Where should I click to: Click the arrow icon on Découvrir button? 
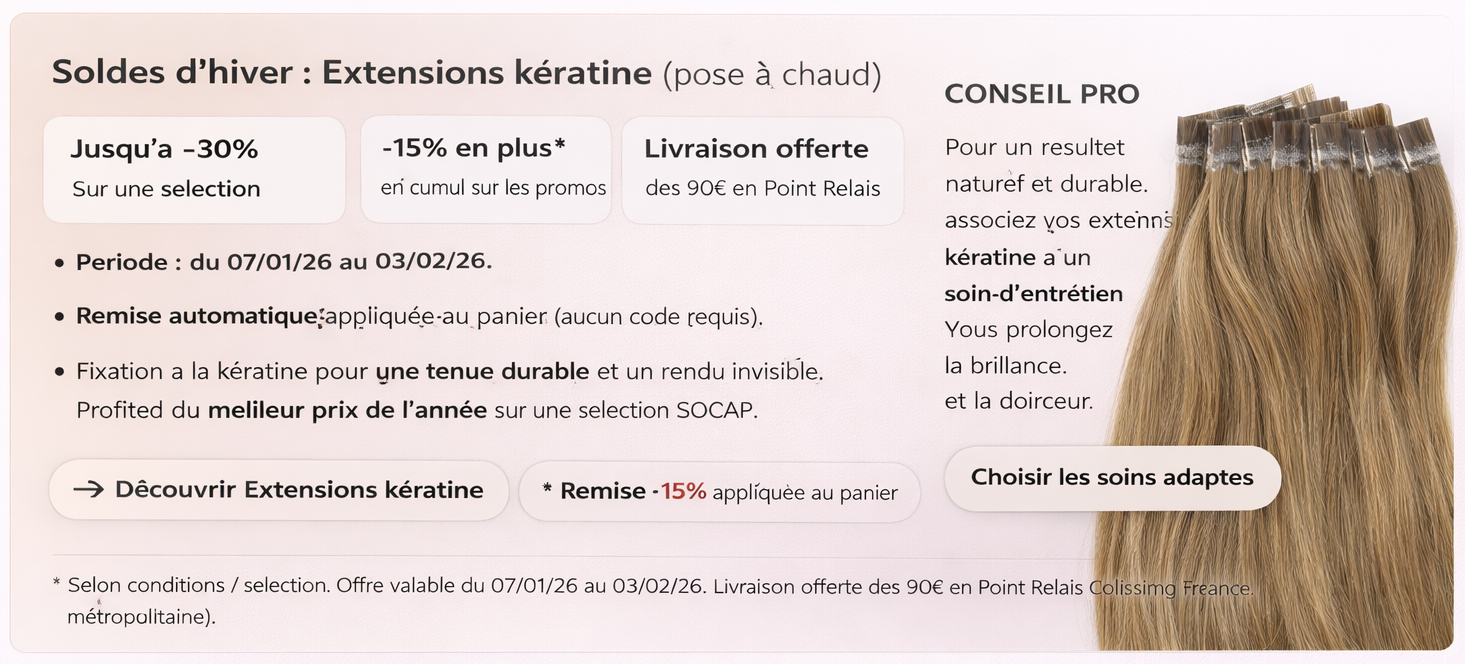coord(90,490)
